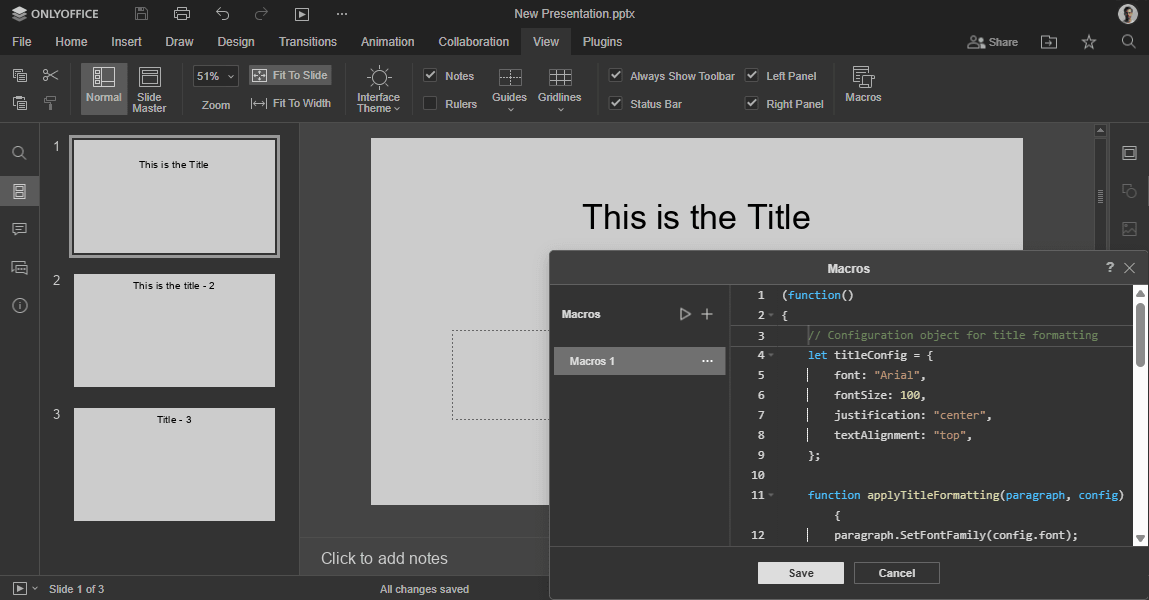Toggle Slides panel in left sidebar
The height and width of the screenshot is (600, 1149).
(20, 191)
